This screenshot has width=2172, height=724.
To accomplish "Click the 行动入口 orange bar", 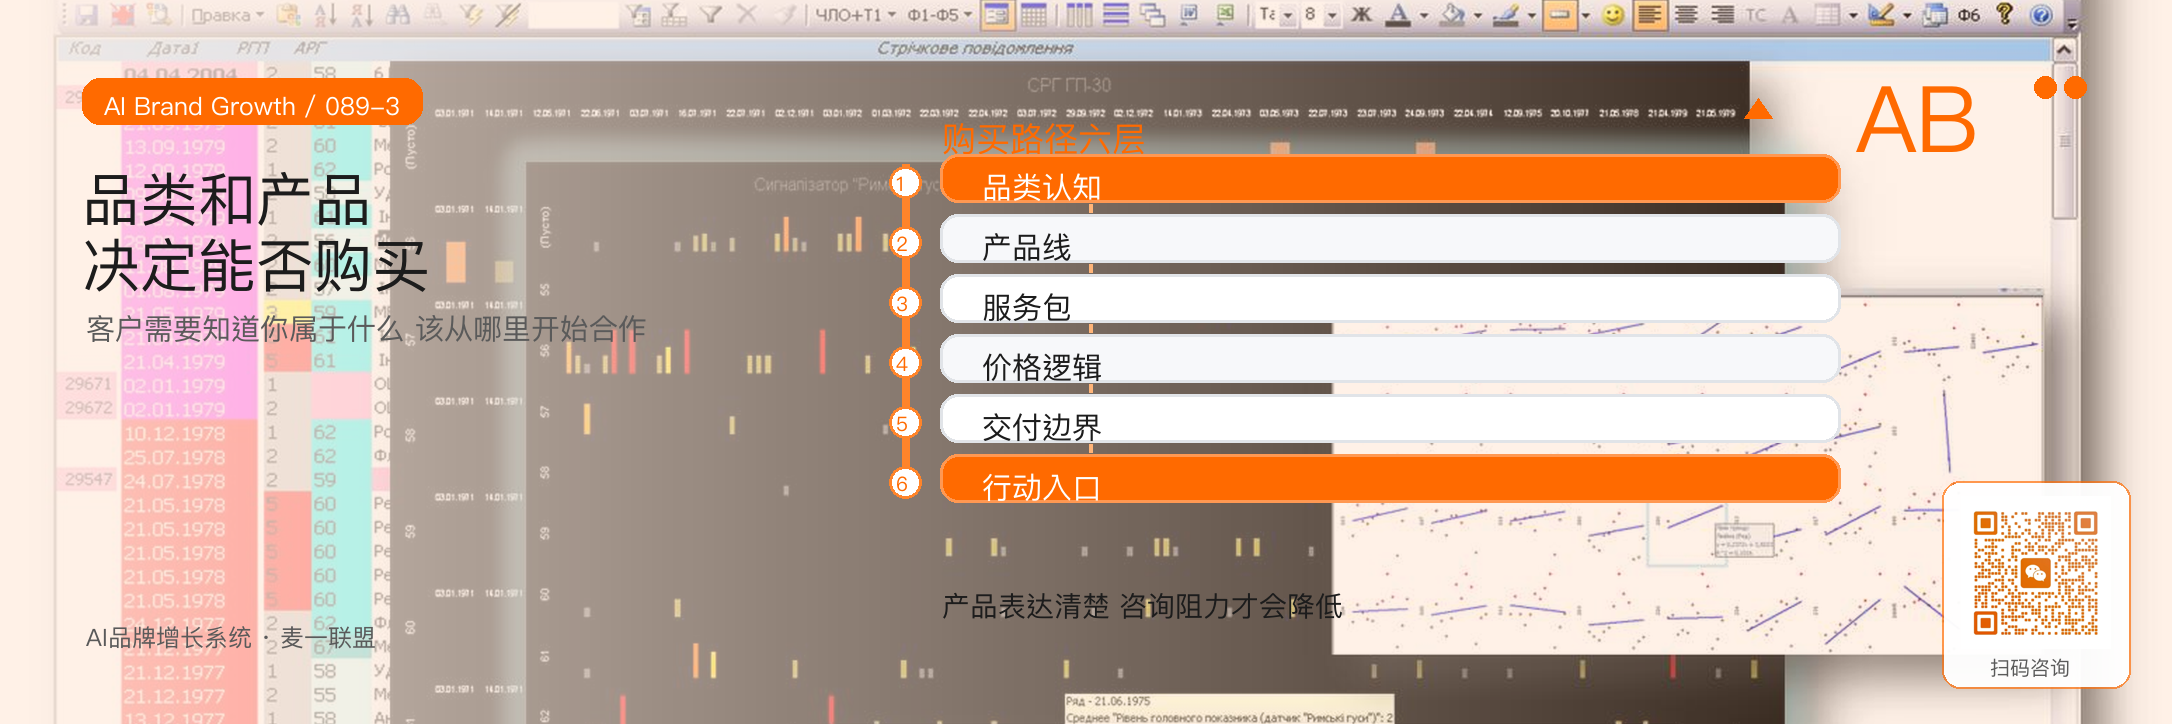I will pos(1390,479).
